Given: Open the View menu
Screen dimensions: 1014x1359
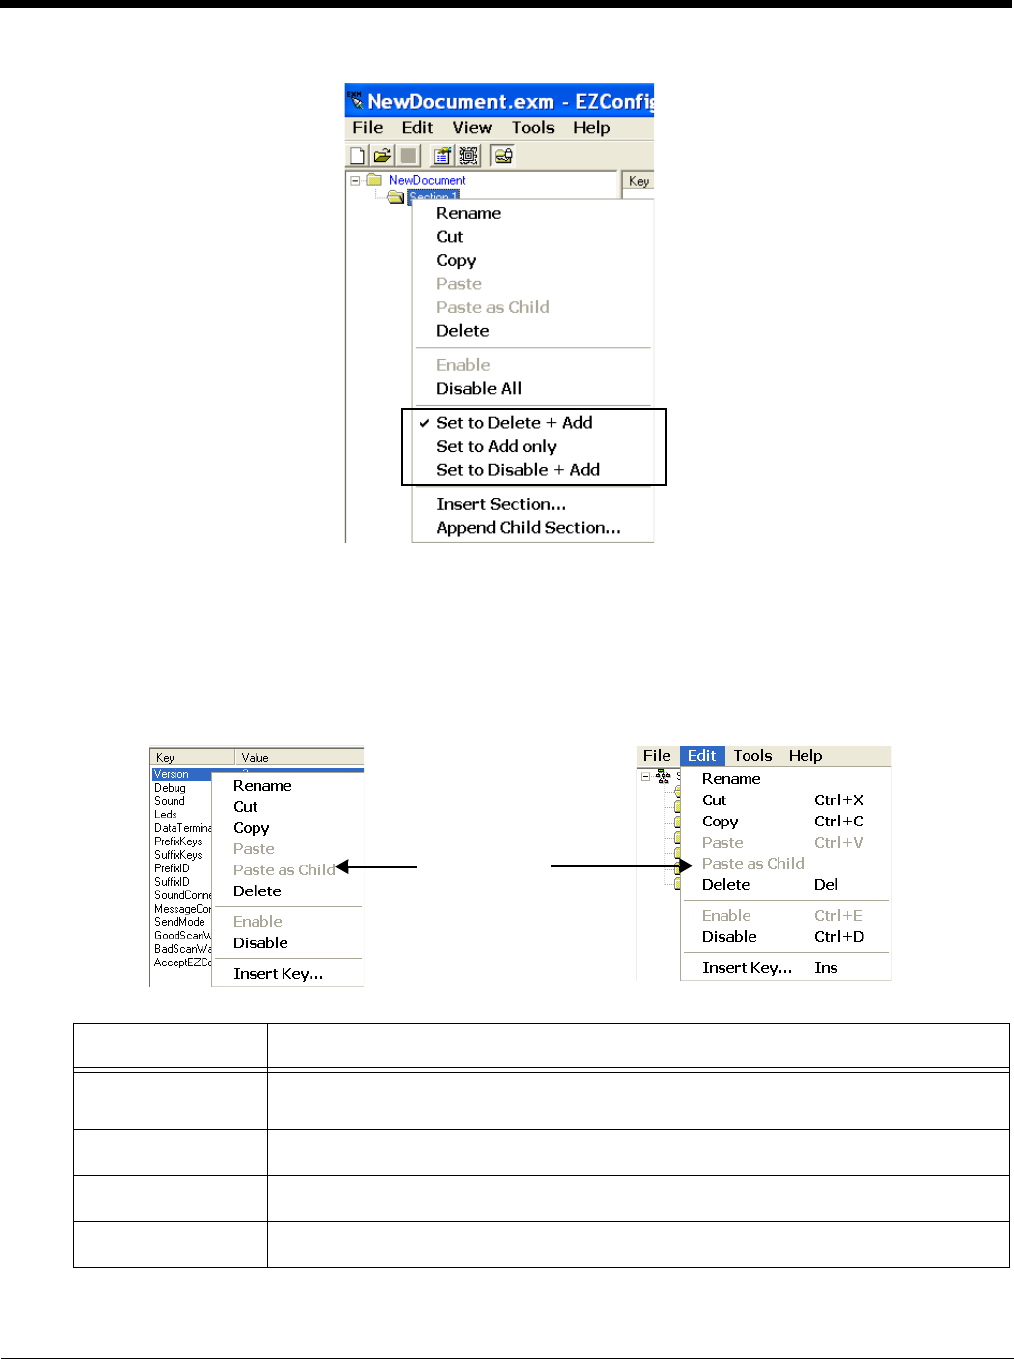Looking at the screenshot, I should click(472, 128).
